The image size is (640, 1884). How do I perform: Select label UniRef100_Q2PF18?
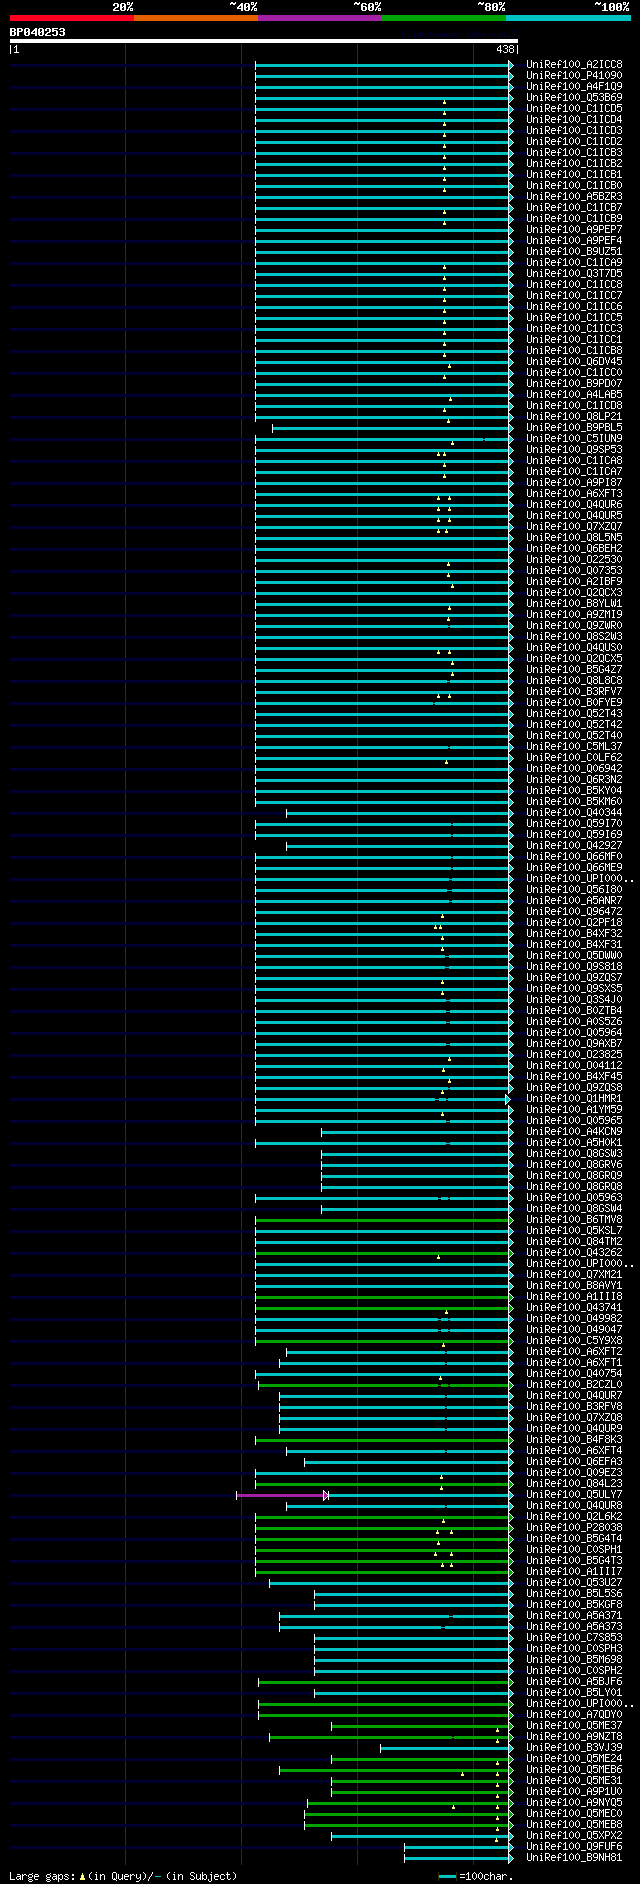pos(574,922)
